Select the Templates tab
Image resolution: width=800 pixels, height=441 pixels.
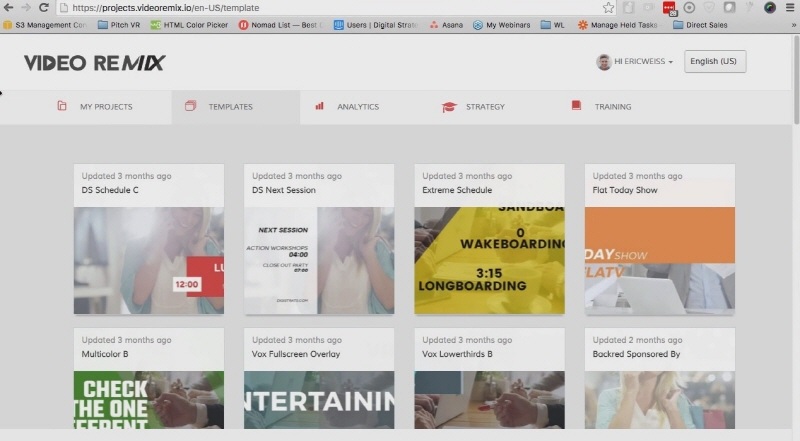click(x=236, y=107)
